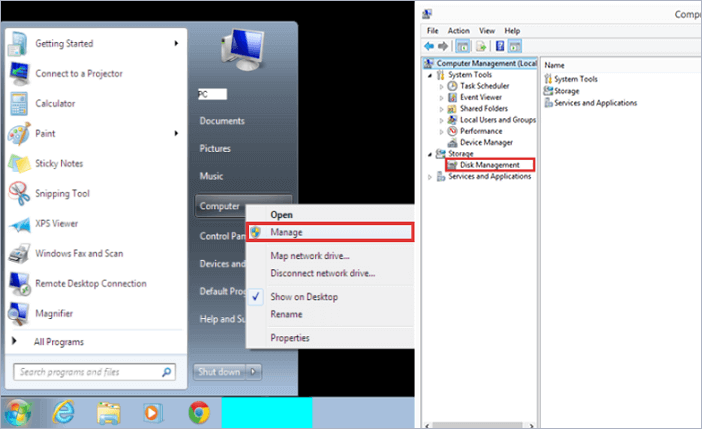Image resolution: width=702 pixels, height=429 pixels.
Task: Open Remote Desktop Connection icon
Action: point(19,283)
